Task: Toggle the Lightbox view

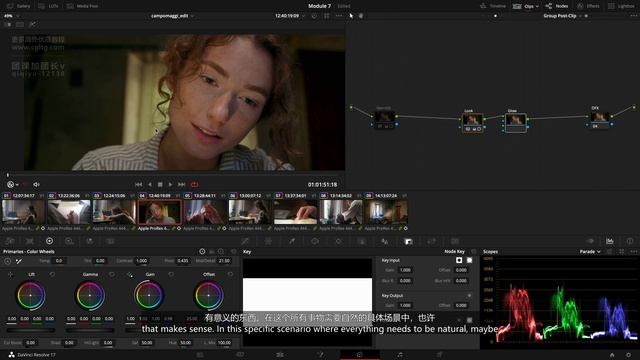Action: pos(621,6)
